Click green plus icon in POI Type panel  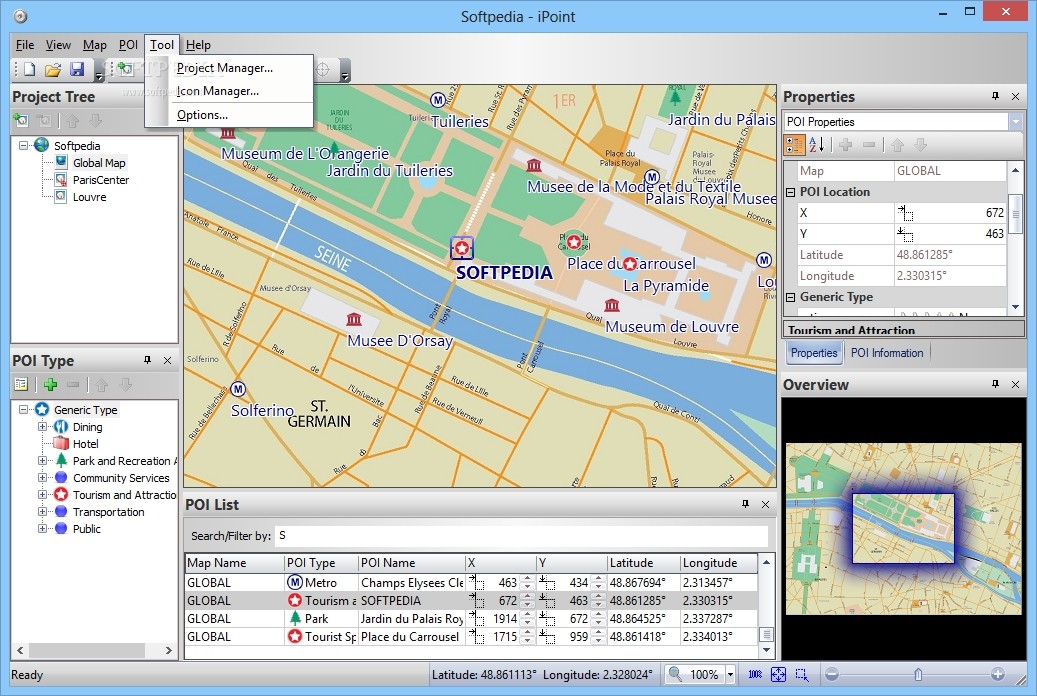50,385
